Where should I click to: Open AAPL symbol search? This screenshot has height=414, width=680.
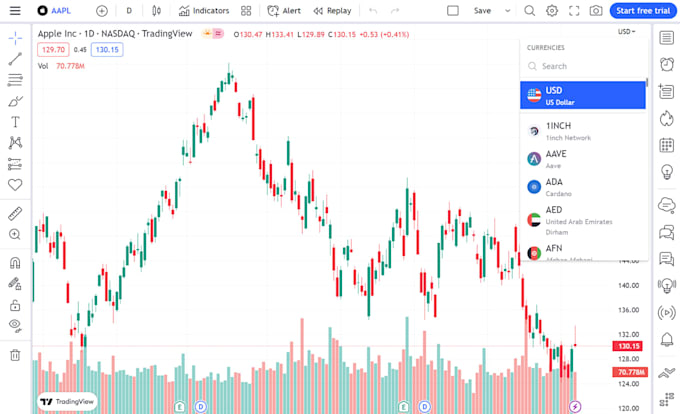pyautogui.click(x=54, y=10)
